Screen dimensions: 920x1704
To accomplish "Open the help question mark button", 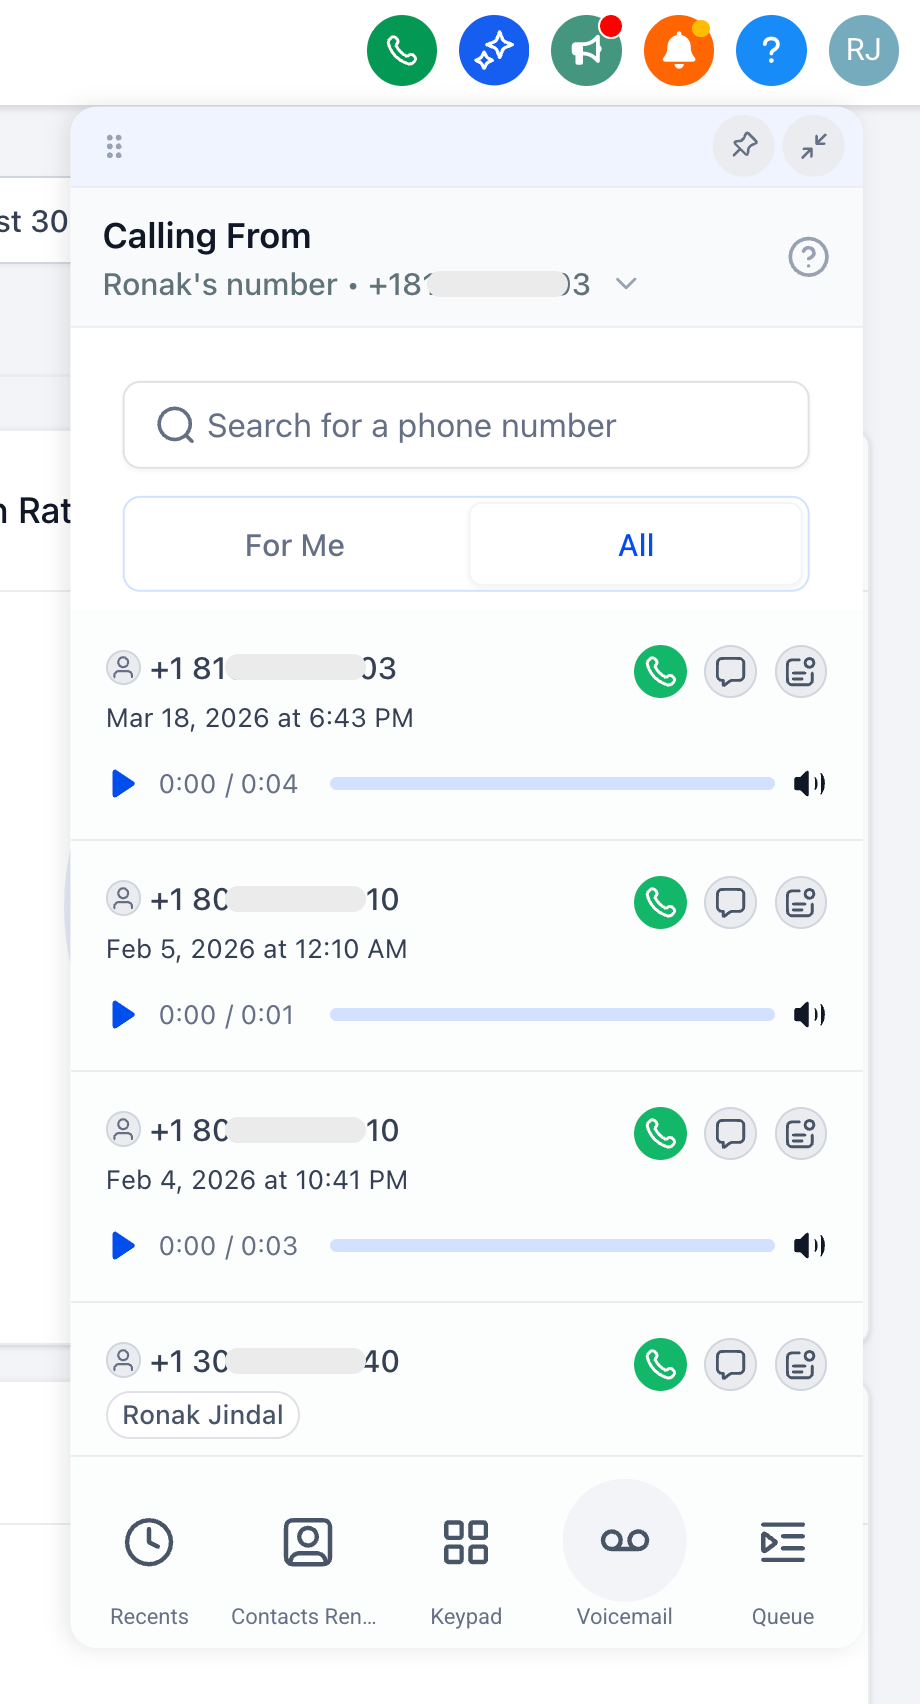I will tap(771, 49).
